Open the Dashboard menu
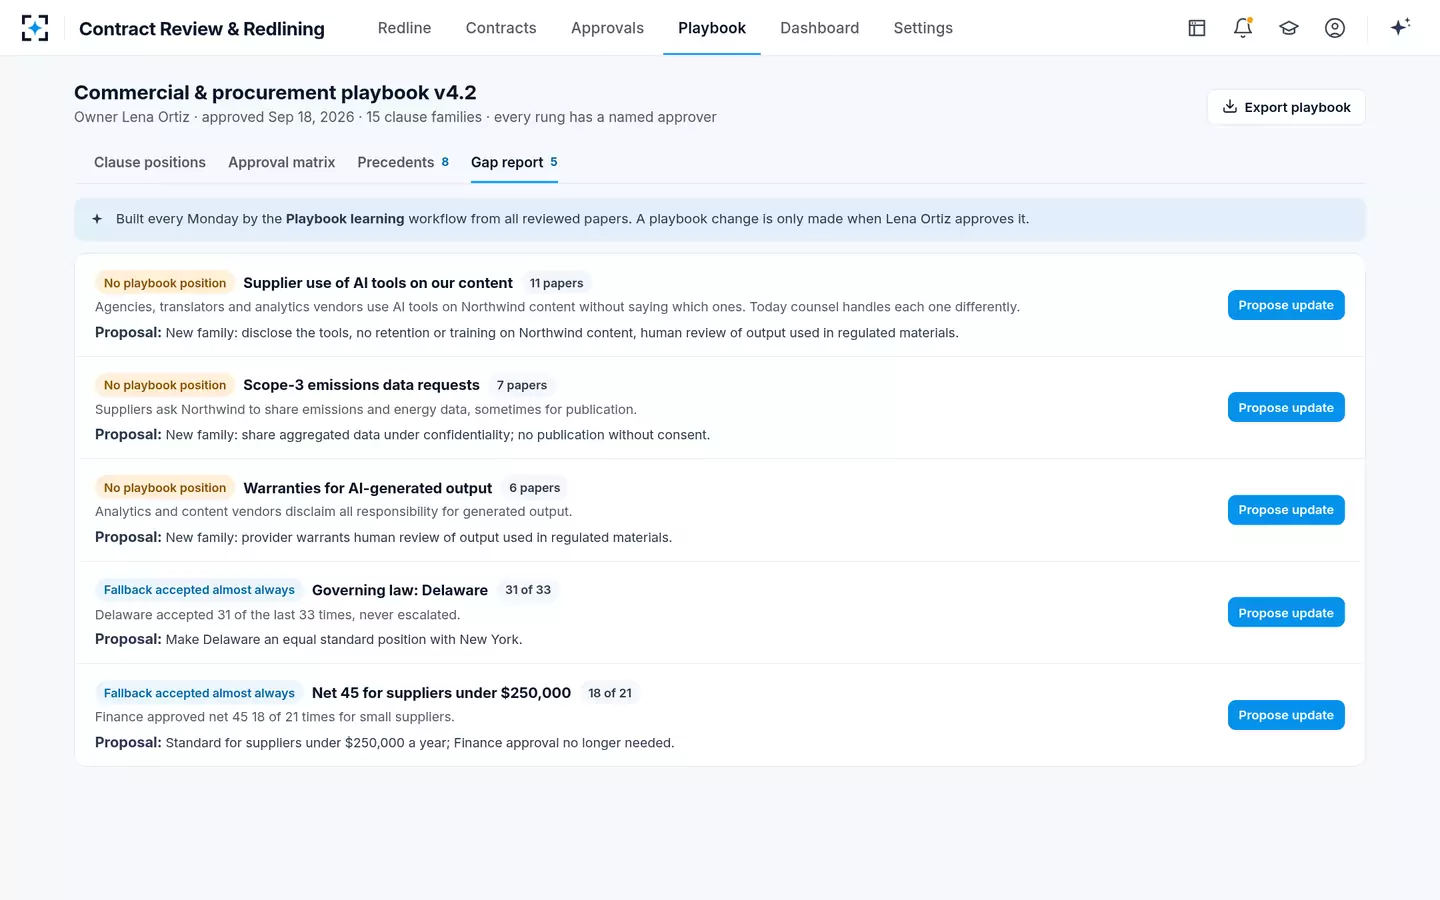Image resolution: width=1440 pixels, height=900 pixels. pos(819,28)
